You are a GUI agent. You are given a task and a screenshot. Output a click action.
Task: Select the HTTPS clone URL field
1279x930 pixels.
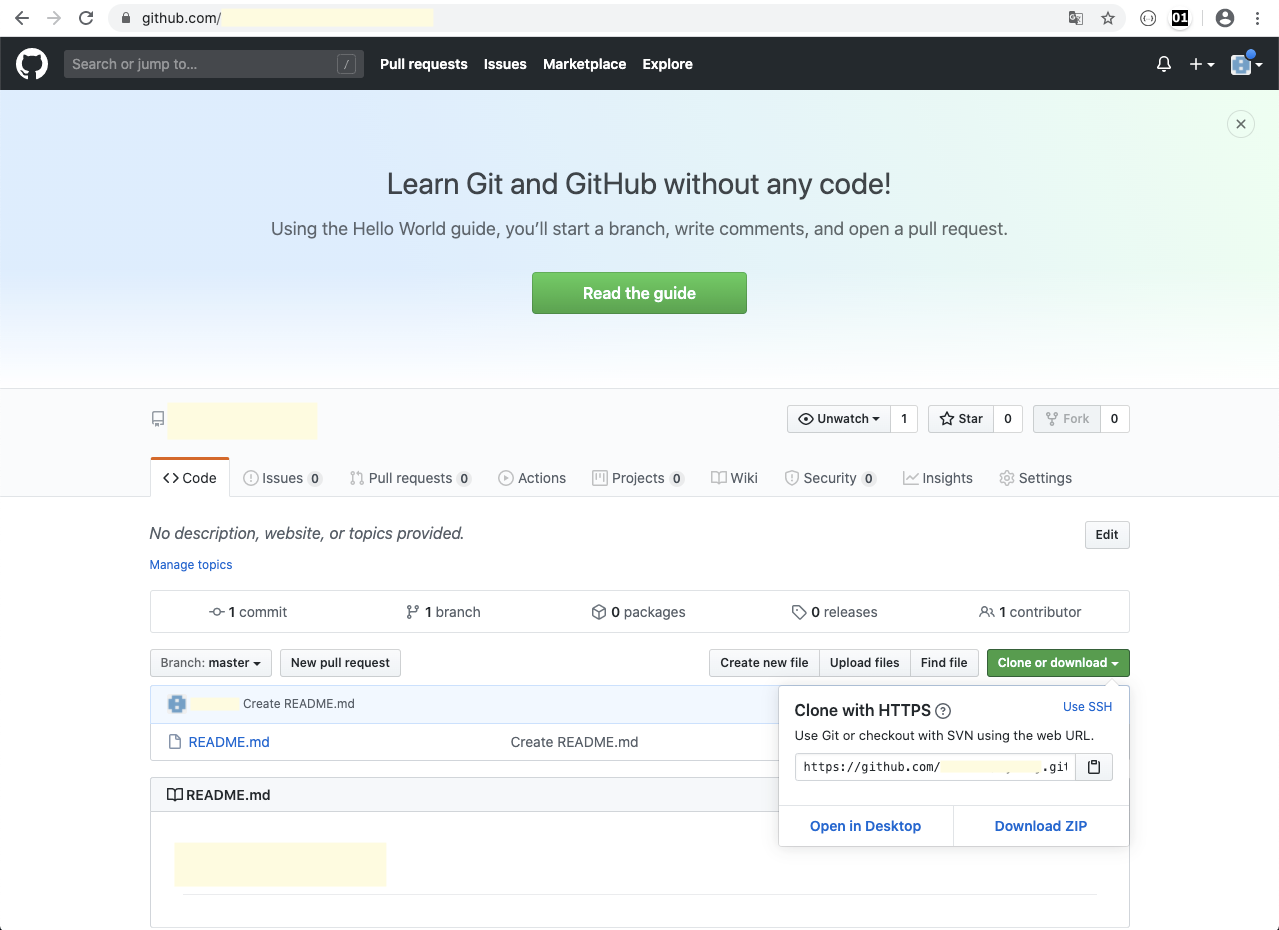point(935,767)
